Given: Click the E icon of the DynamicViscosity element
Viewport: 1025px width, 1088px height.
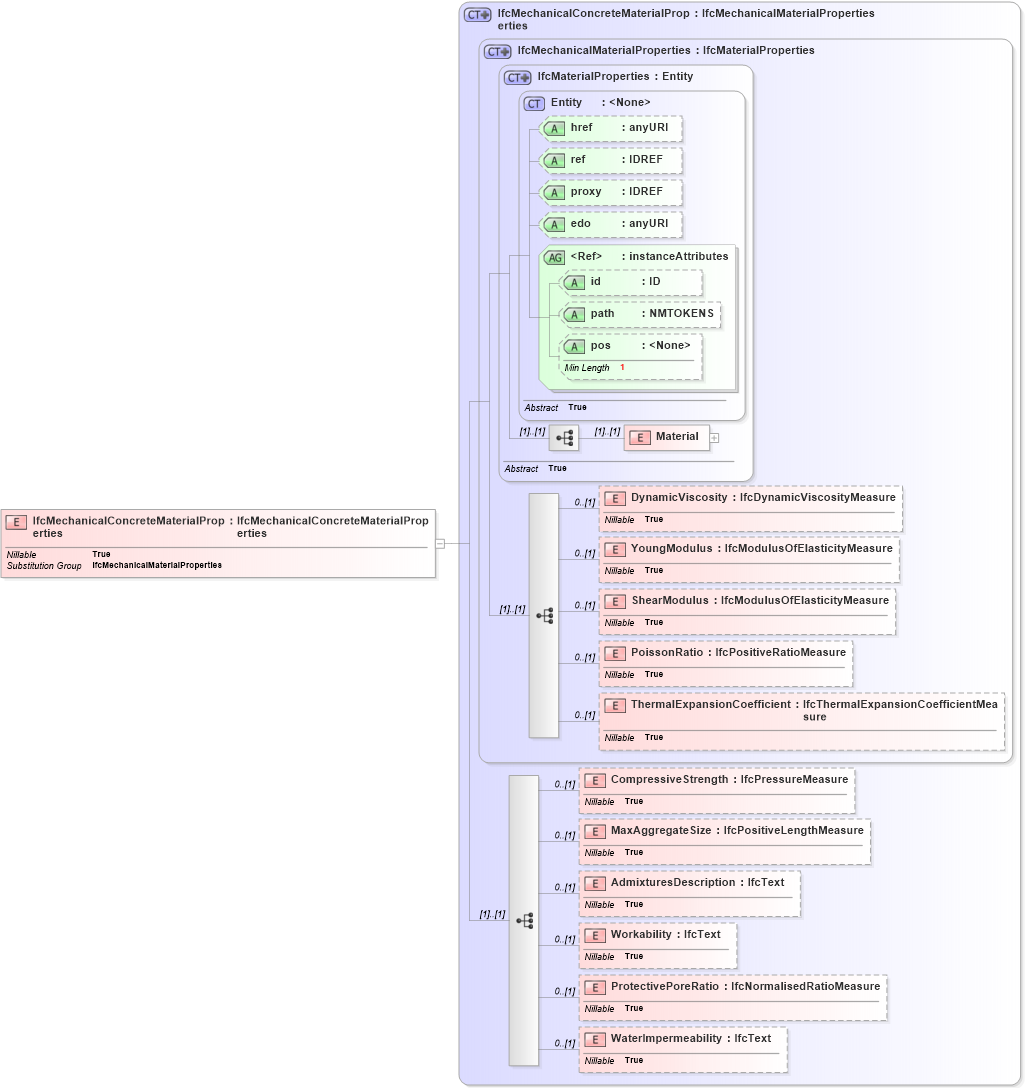Looking at the screenshot, I should 616,497.
